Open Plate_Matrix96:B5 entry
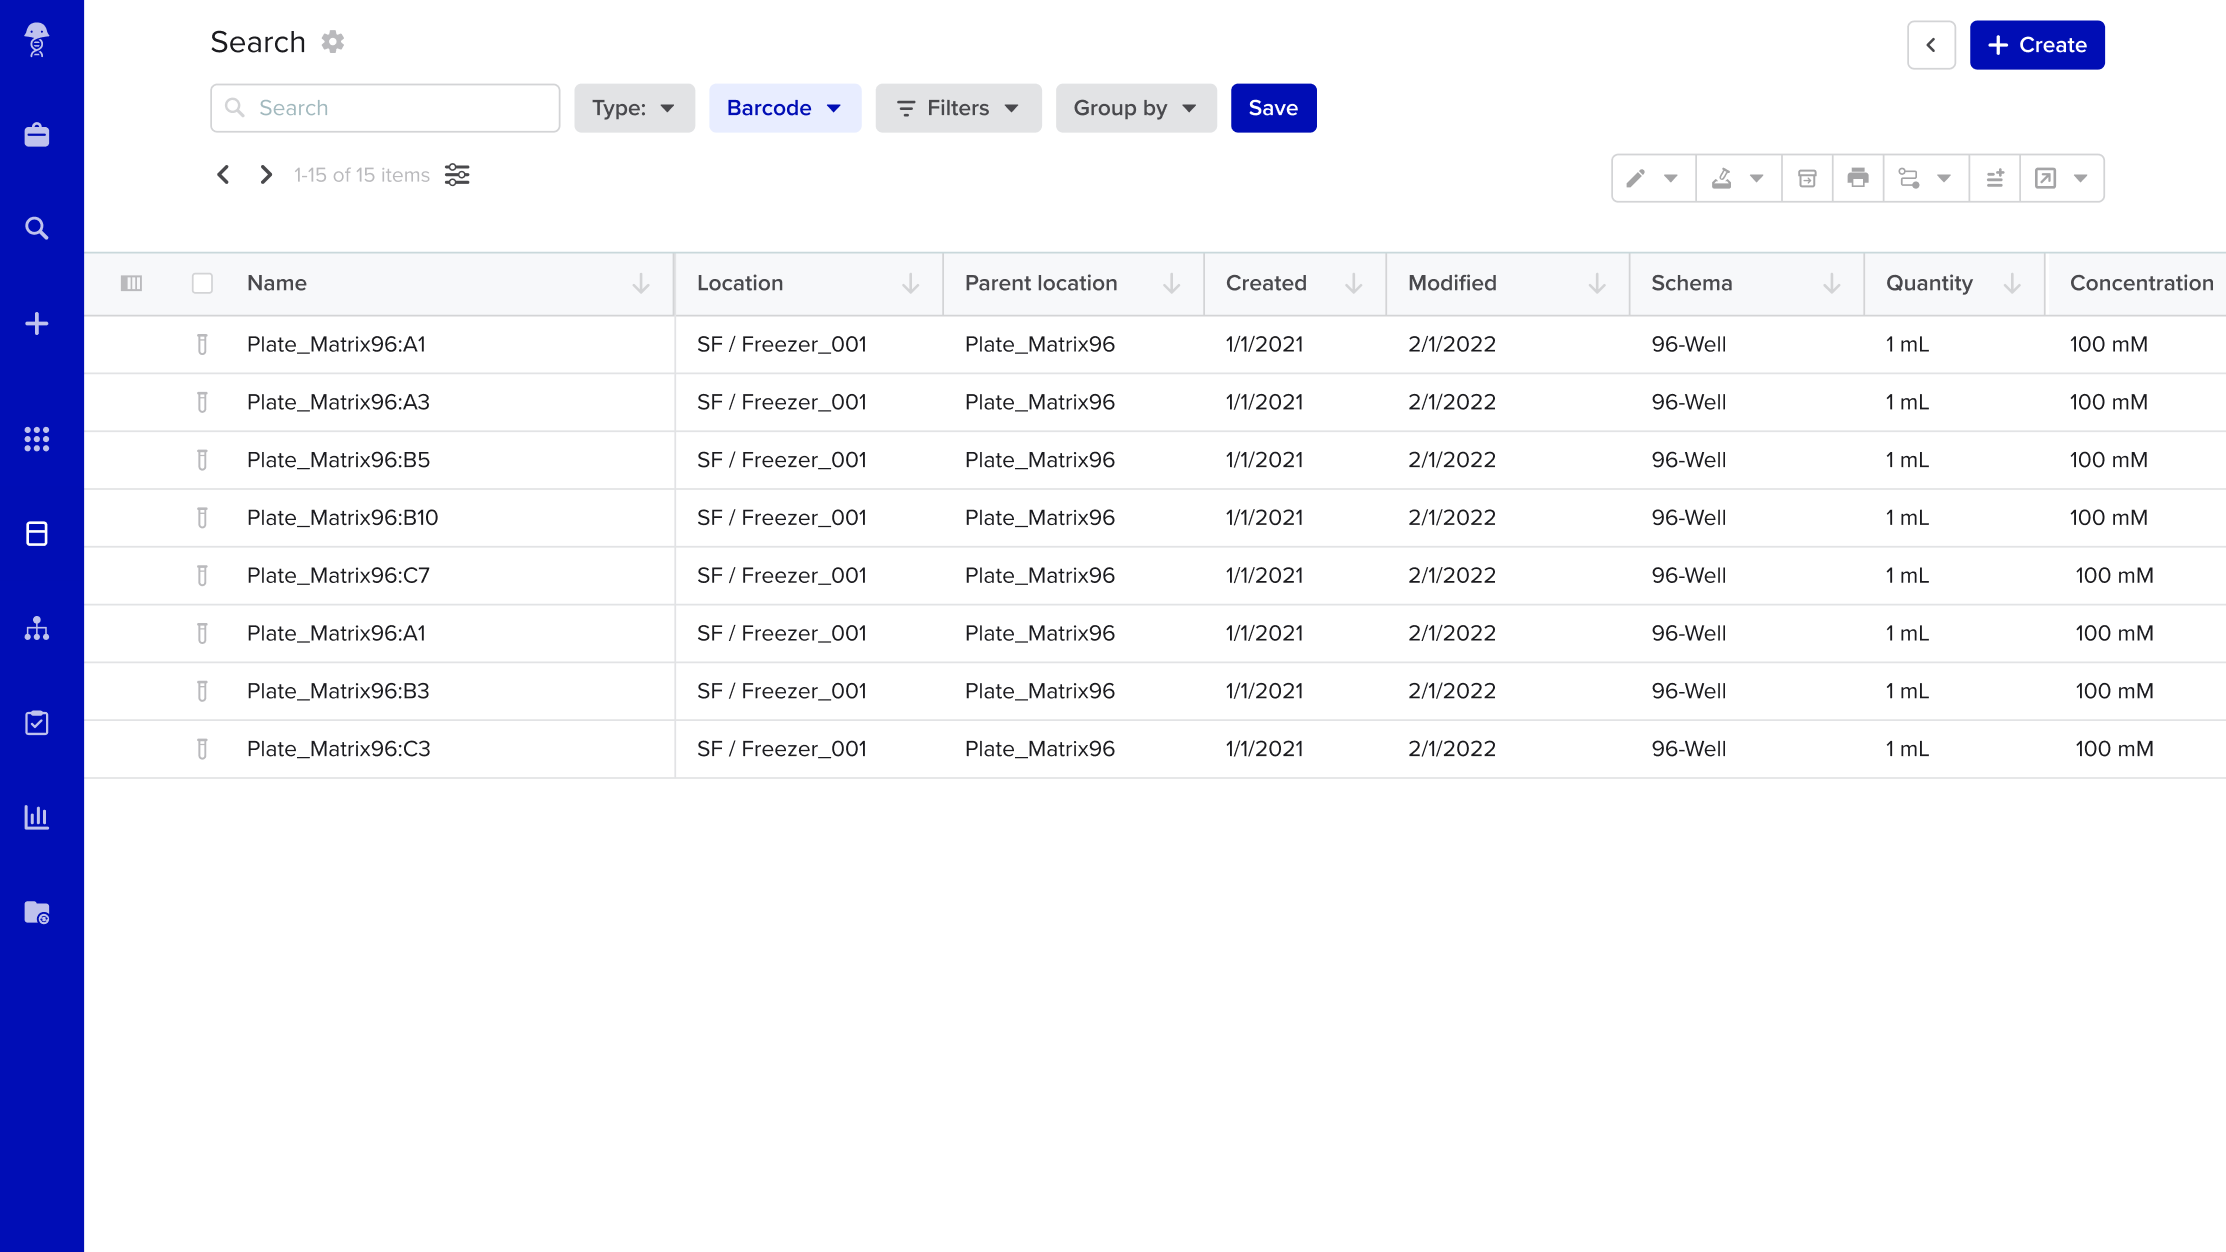The image size is (2226, 1252). point(338,460)
